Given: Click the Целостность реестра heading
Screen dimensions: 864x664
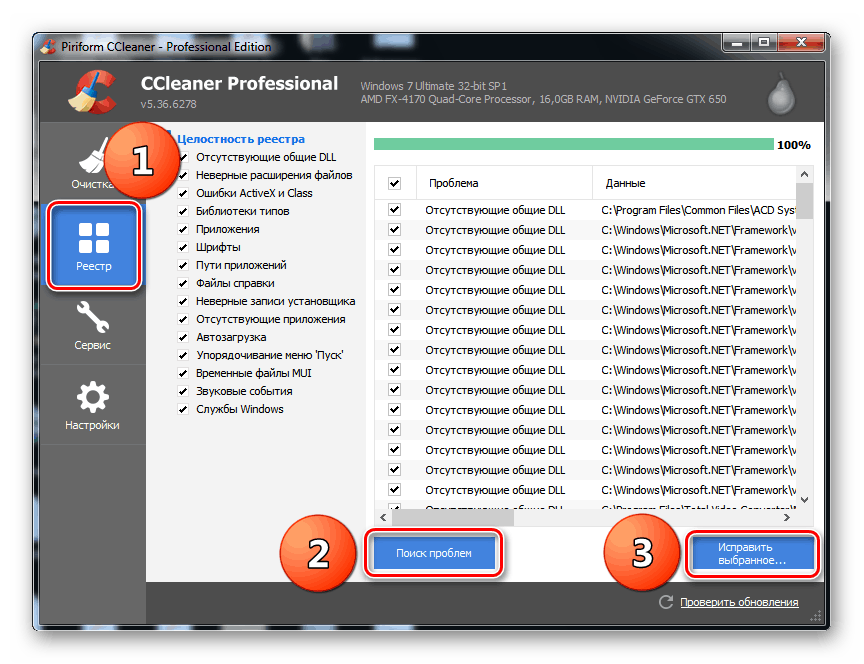Looking at the screenshot, I should click(x=241, y=139).
